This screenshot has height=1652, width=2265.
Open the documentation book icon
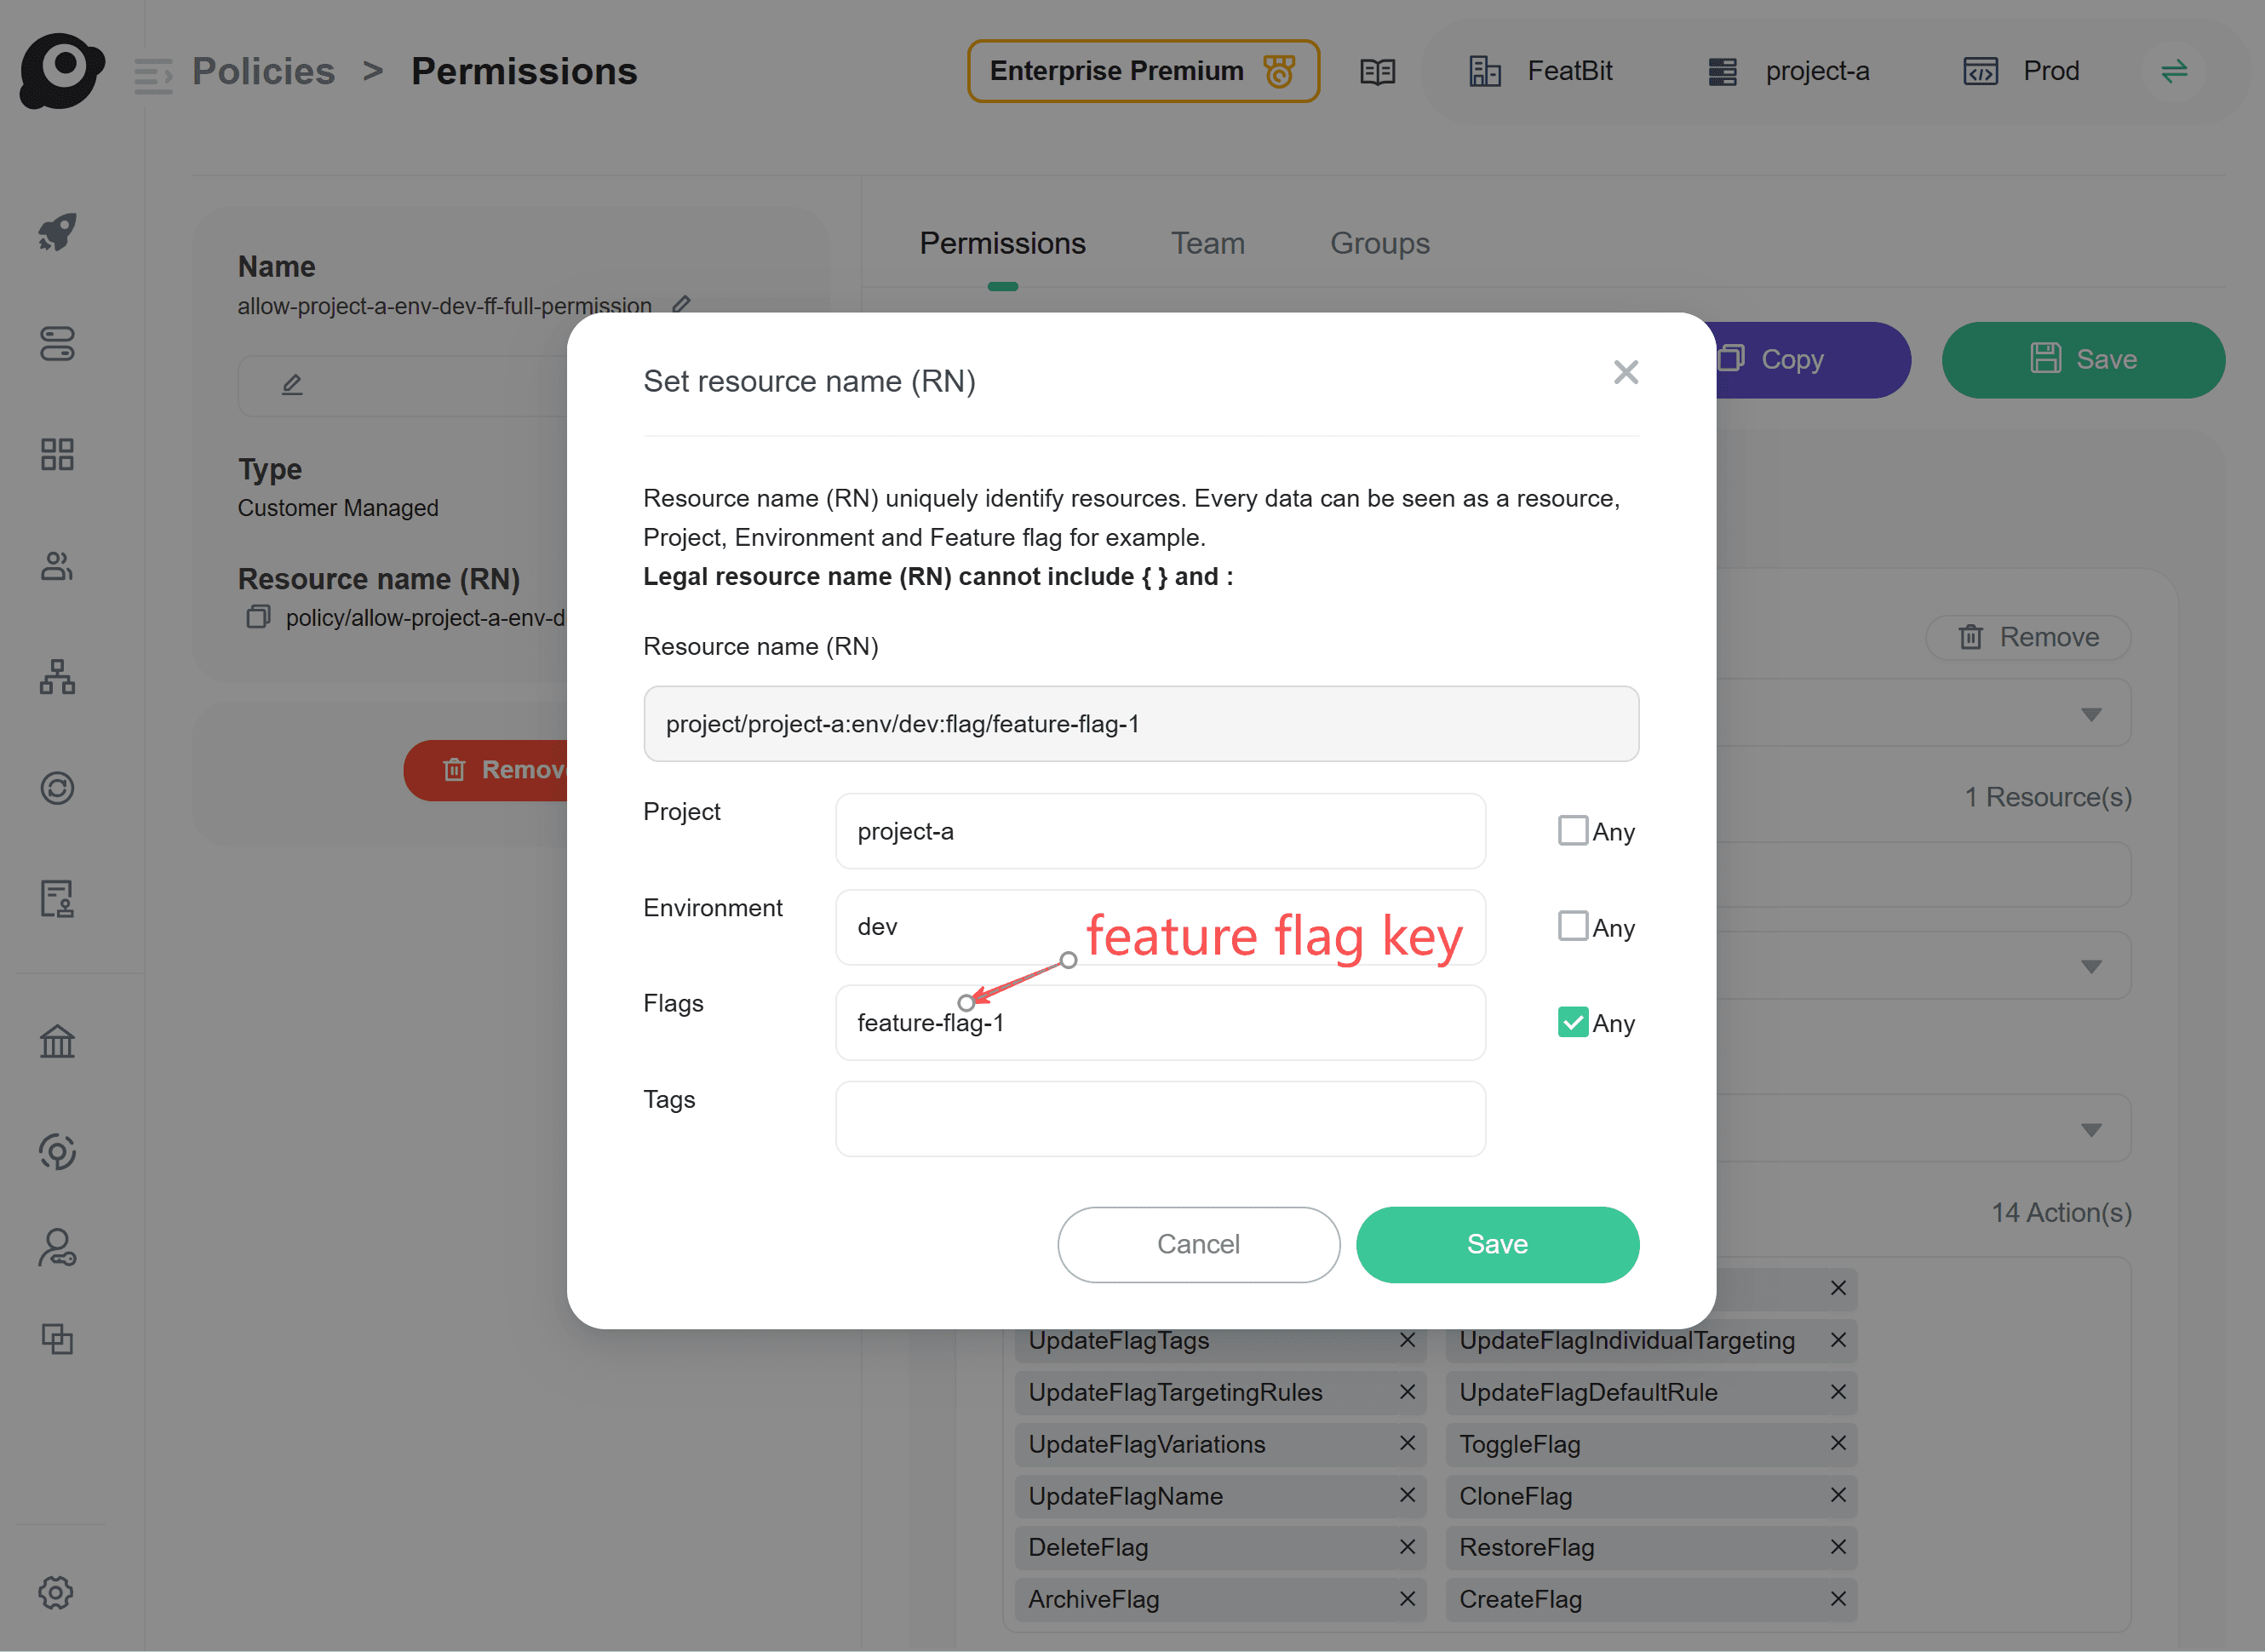tap(1377, 72)
